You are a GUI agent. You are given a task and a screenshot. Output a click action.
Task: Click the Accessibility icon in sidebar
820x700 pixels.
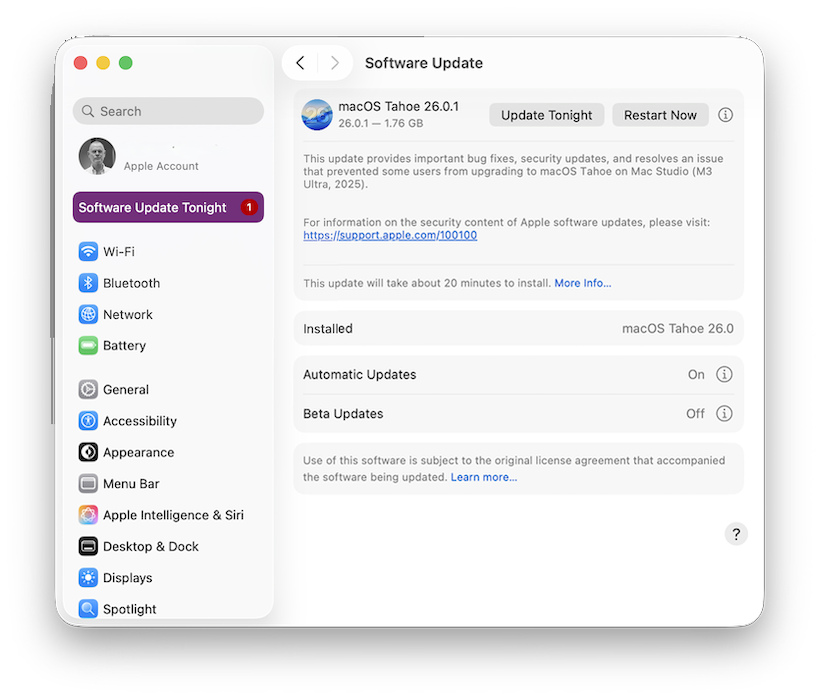pyautogui.click(x=88, y=421)
